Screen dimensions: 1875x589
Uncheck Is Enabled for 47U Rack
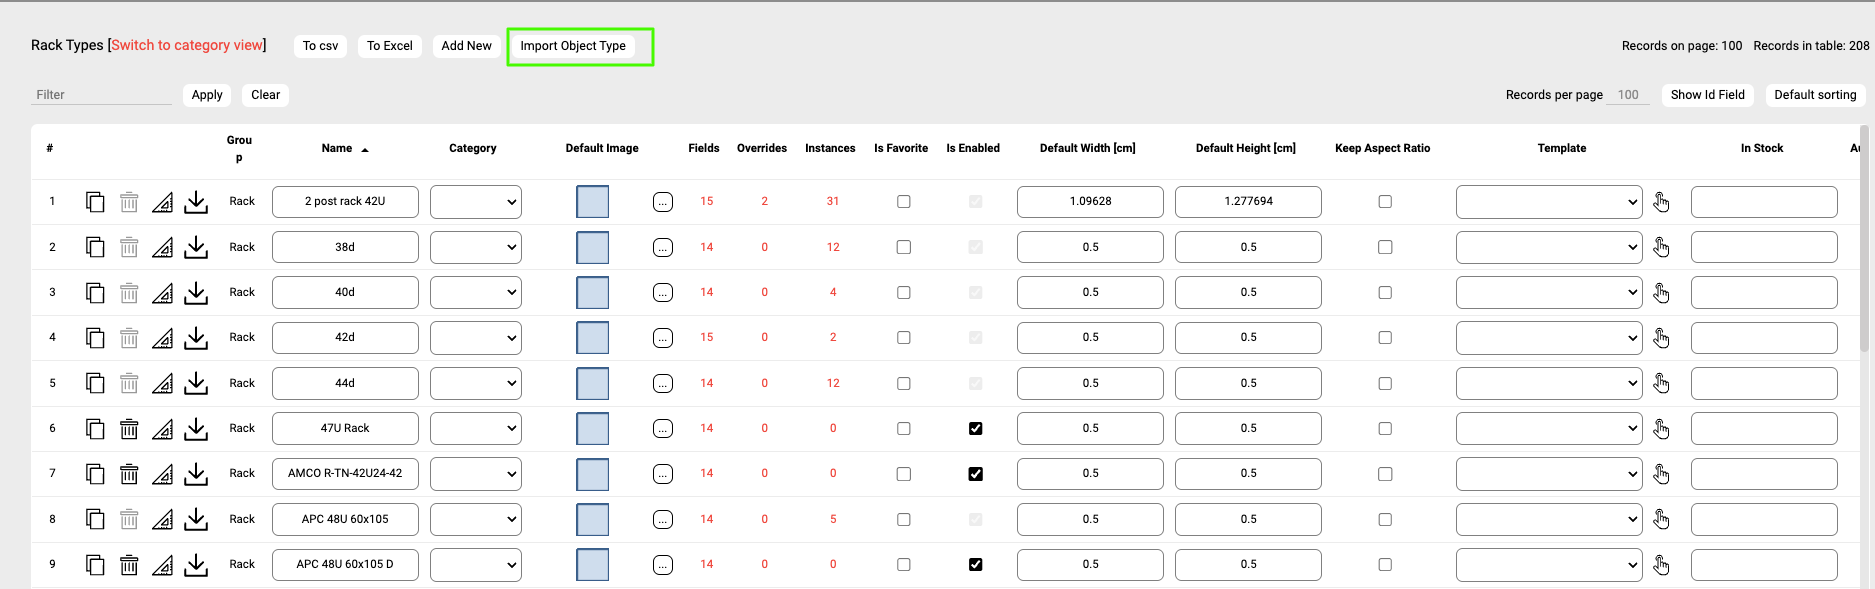coord(975,429)
